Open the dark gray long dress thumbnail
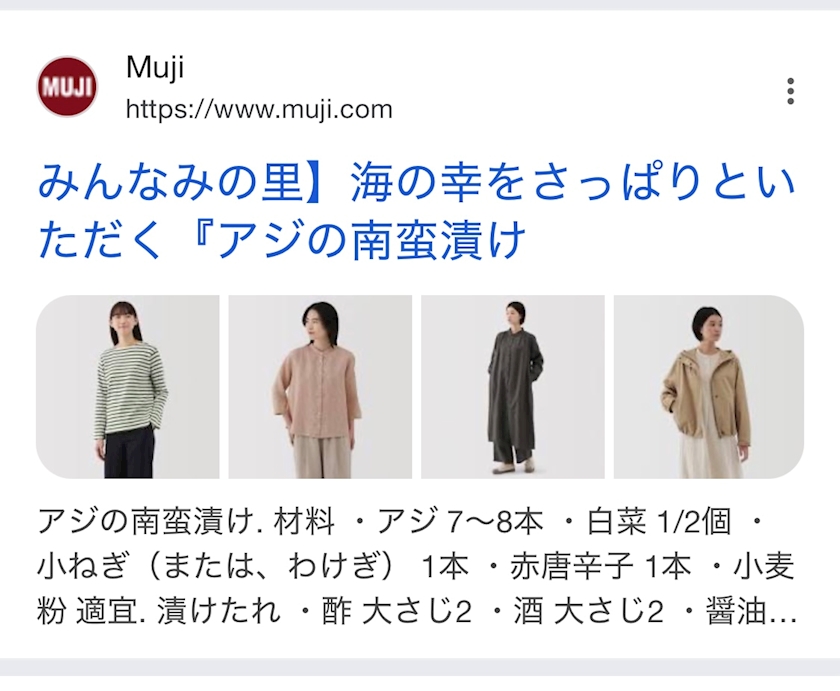The image size is (840, 691). pyautogui.click(x=513, y=387)
